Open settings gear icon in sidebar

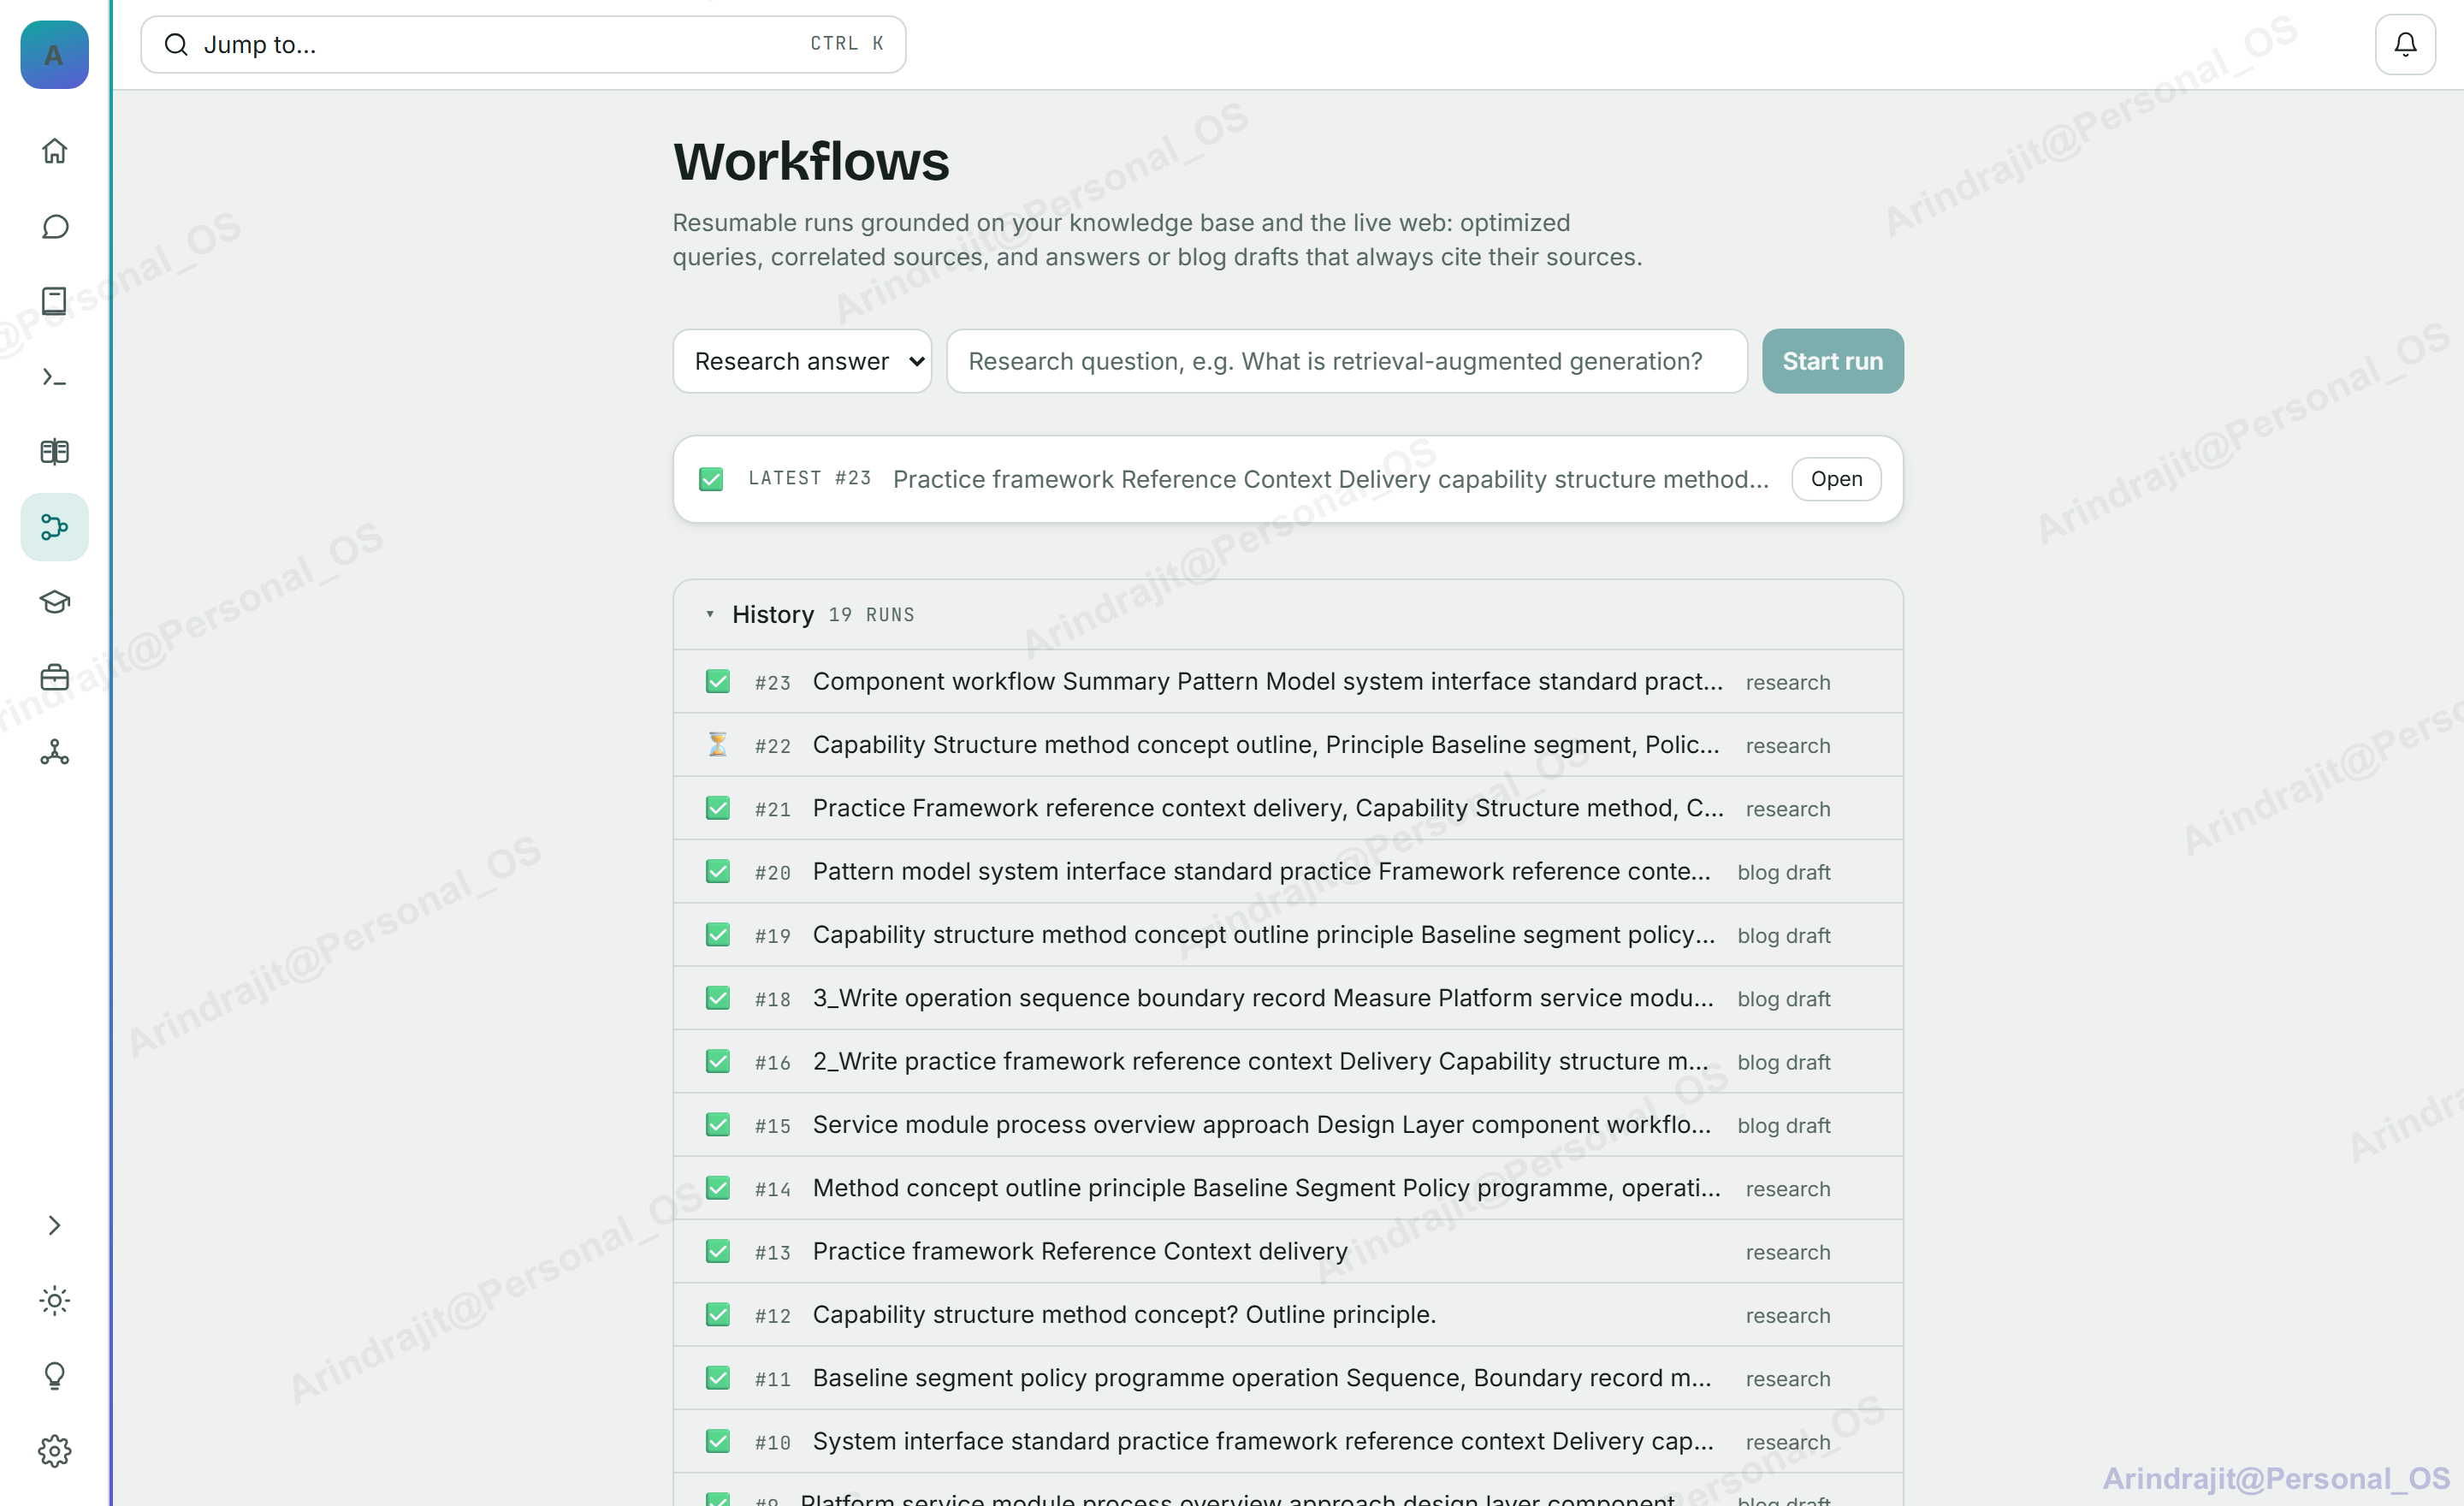click(x=54, y=1451)
